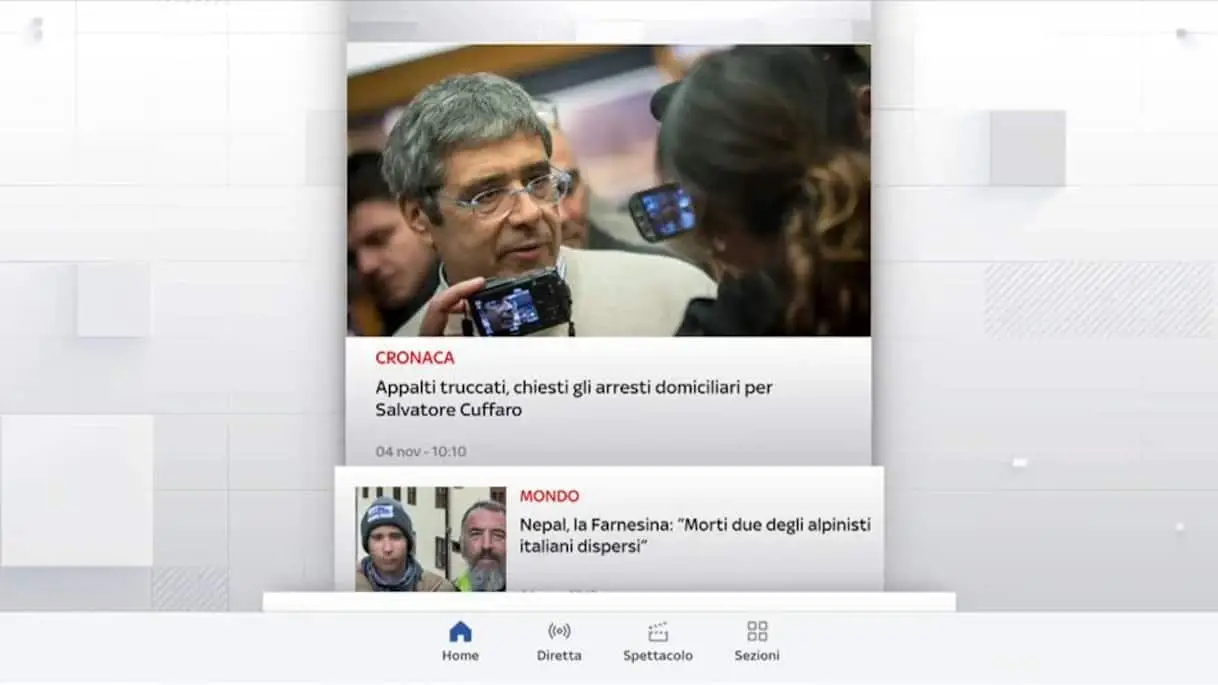Open the MONDO category link
Screen dimensions: 1218x685
point(549,496)
